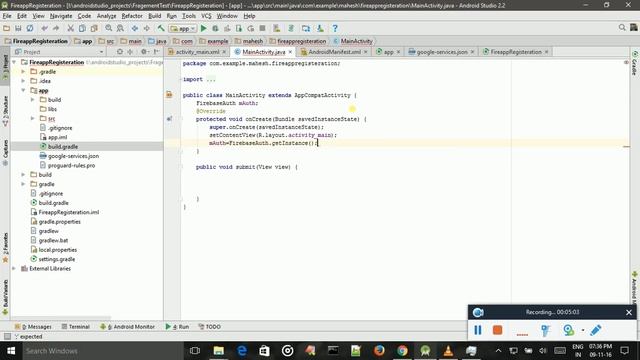Expand the src folder arrow
The image size is (640, 360).
tap(33, 118)
